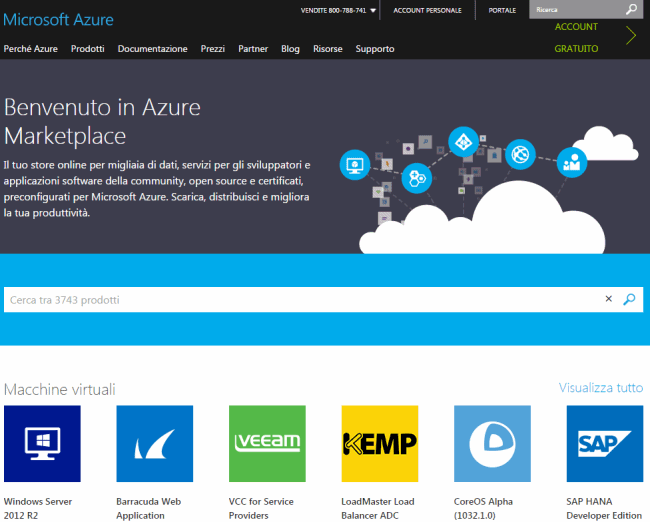Click the Macchine virtuali section heading
The width and height of the screenshot is (650, 522).
point(60,389)
